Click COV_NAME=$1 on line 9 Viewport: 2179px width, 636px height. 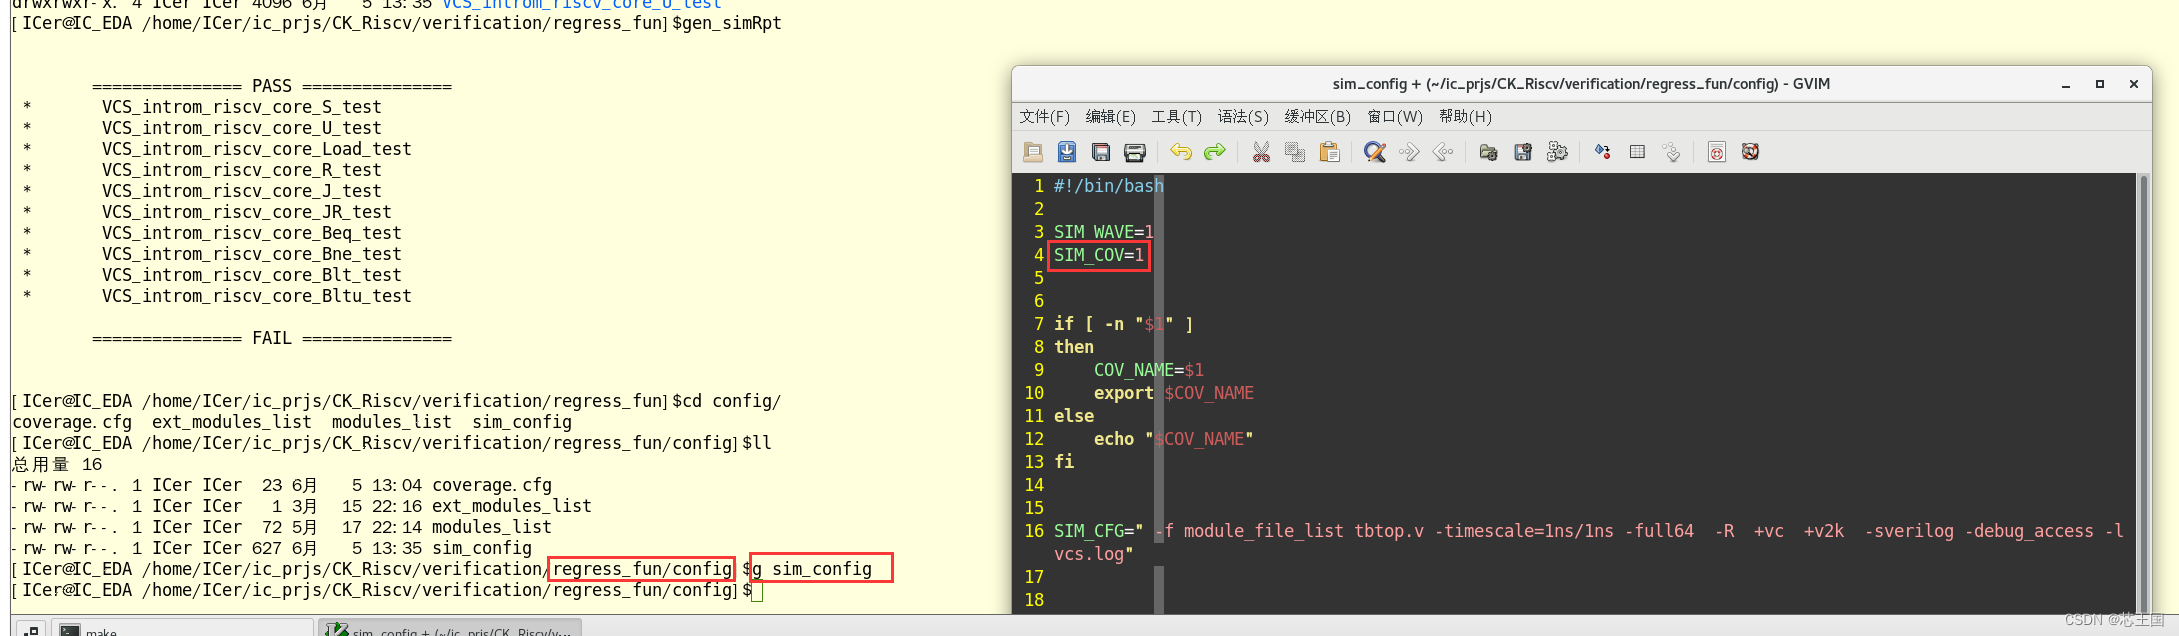pyautogui.click(x=1149, y=370)
